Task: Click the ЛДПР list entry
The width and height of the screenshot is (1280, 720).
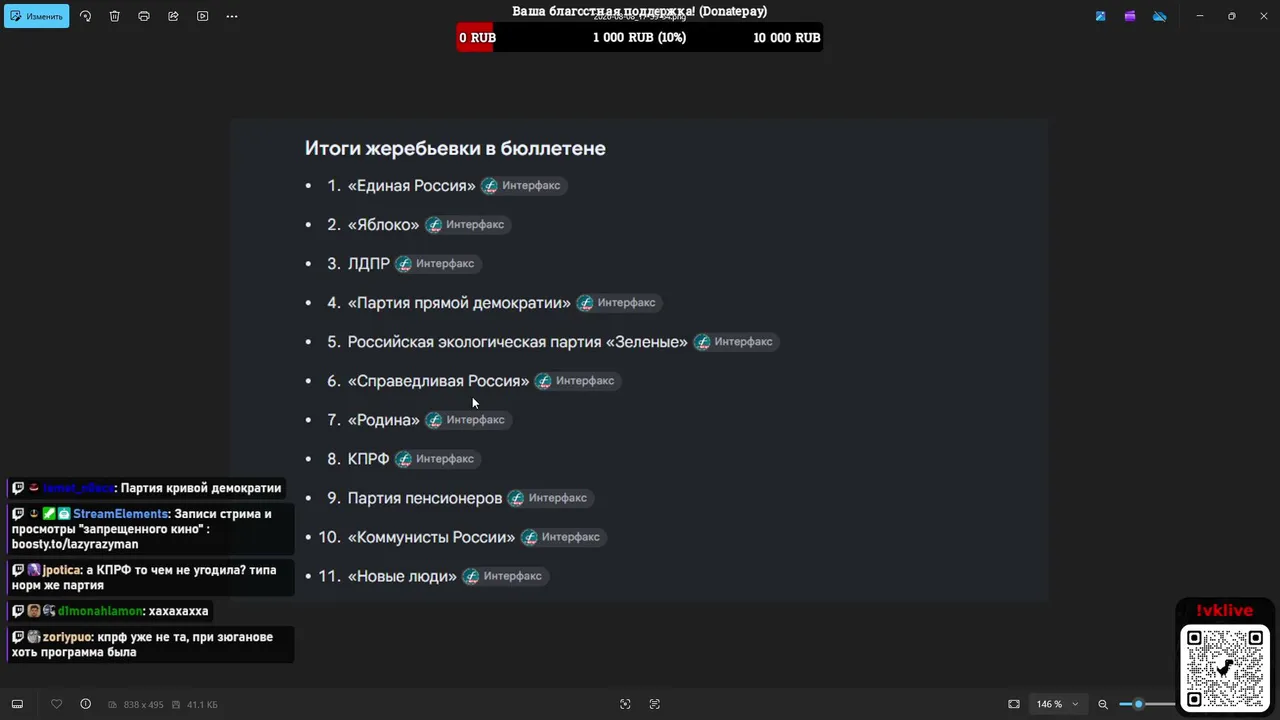Action: point(369,264)
